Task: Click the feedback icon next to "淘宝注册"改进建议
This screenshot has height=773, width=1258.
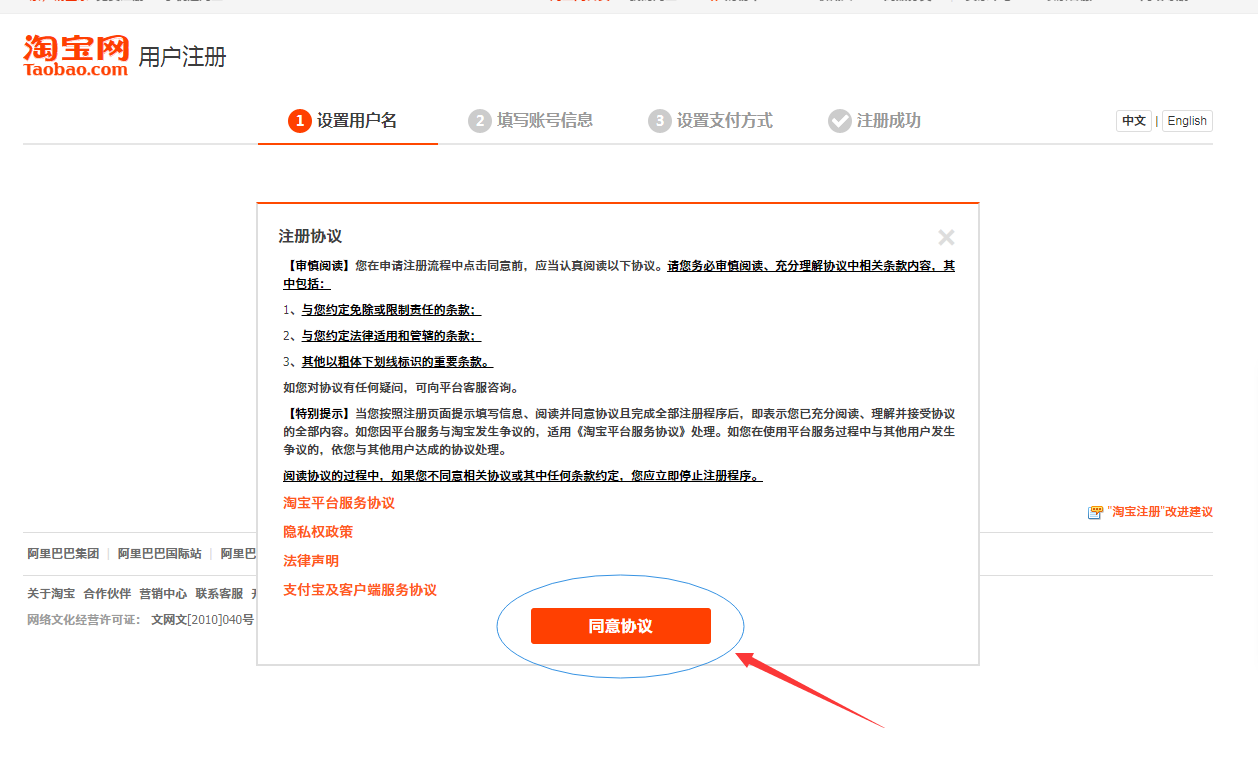Action: (1094, 511)
